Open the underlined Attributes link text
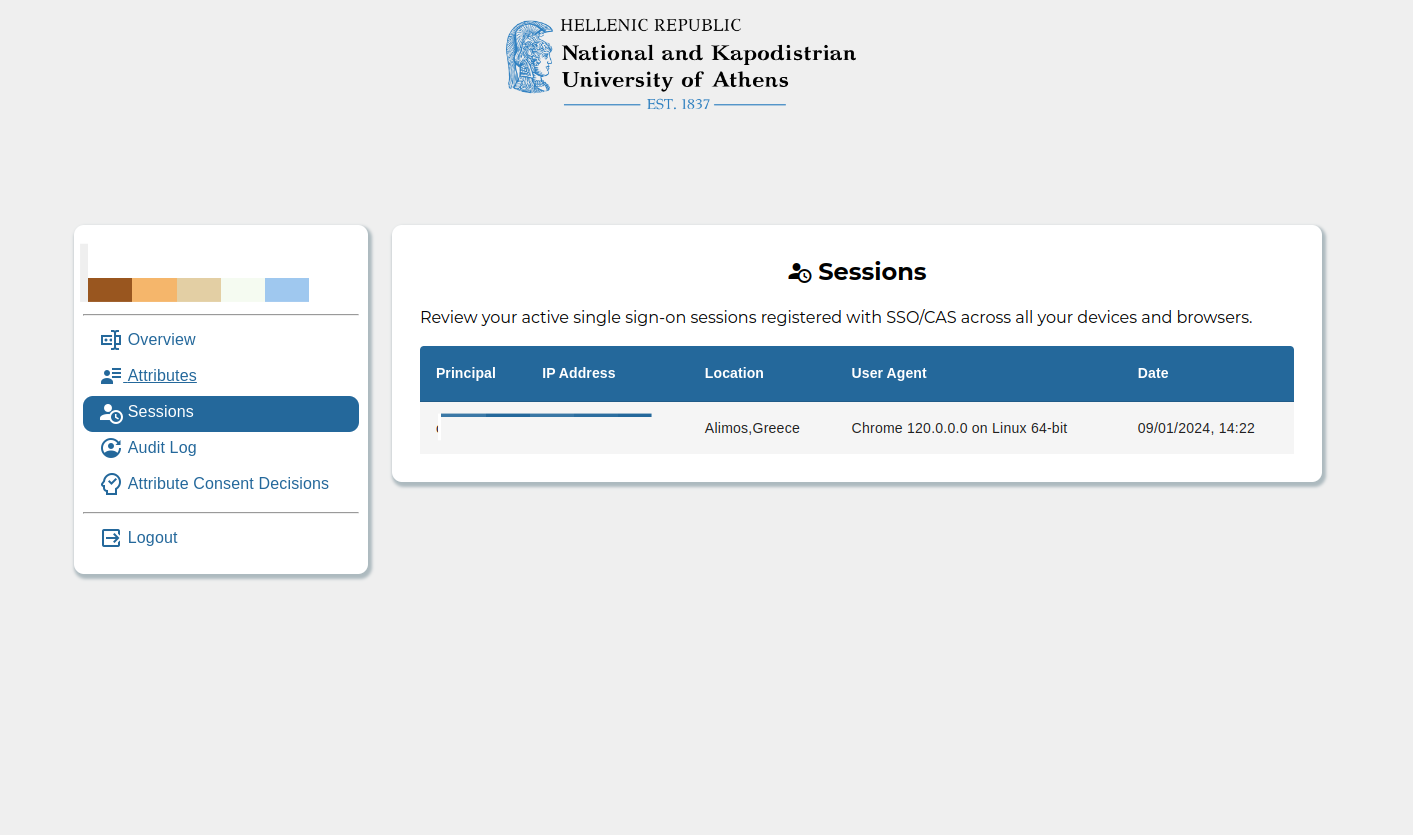The image size is (1413, 835). tap(162, 376)
